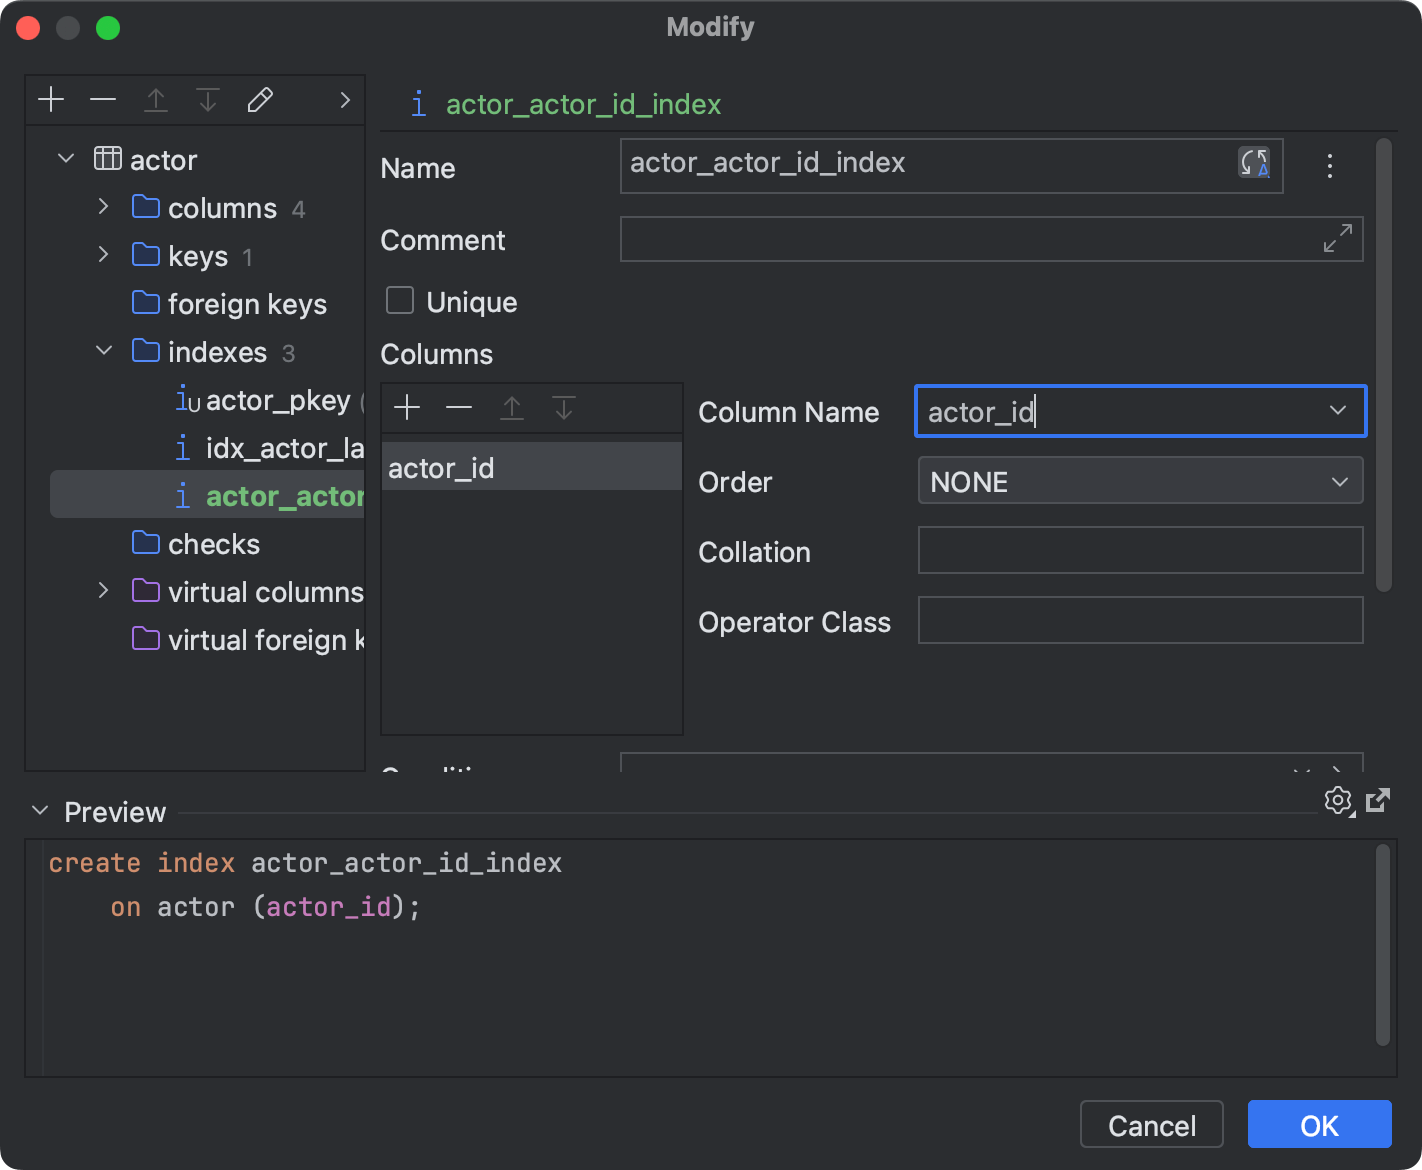
Task: Move the selected column up with the up-arrow icon
Action: [x=512, y=408]
